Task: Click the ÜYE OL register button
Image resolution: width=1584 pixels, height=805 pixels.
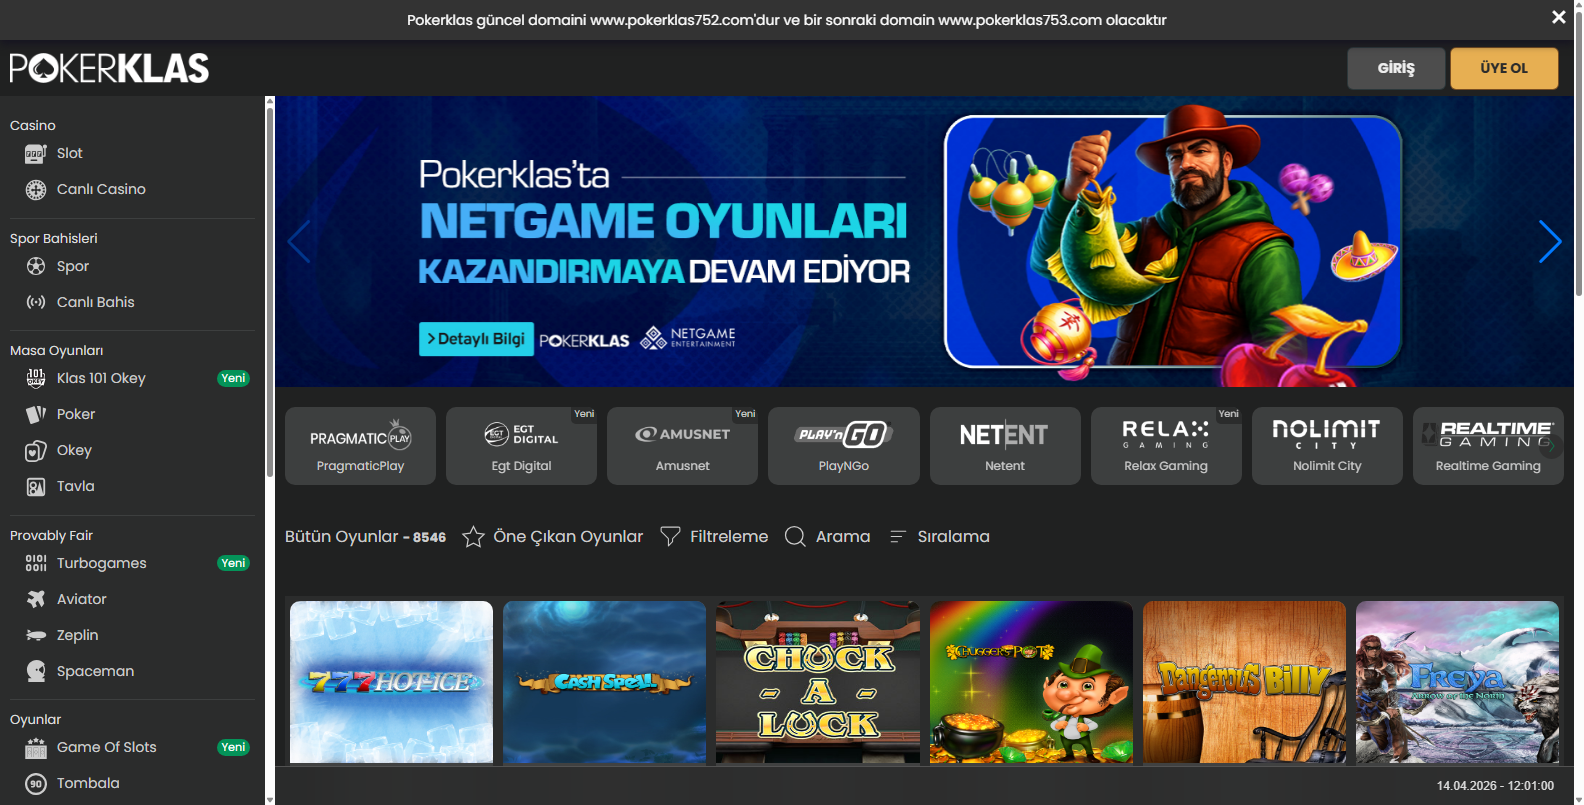Action: tap(1504, 68)
